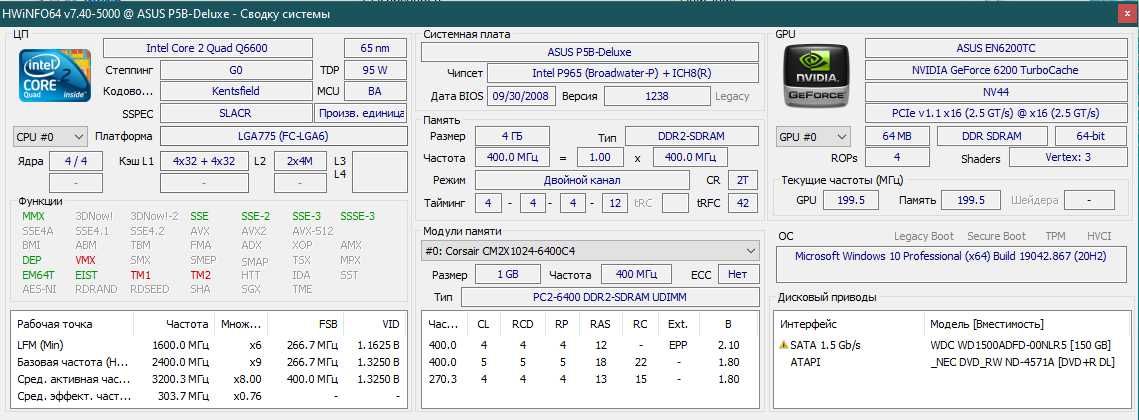Click the ECC value Нет
This screenshot has height=420, width=1139.
tap(739, 274)
